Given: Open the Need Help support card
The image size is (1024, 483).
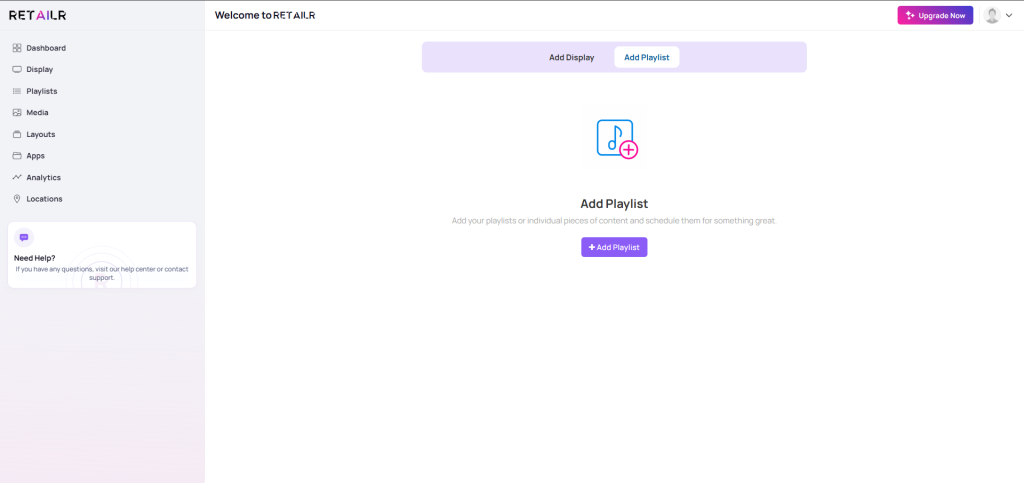Looking at the screenshot, I should point(102,263).
